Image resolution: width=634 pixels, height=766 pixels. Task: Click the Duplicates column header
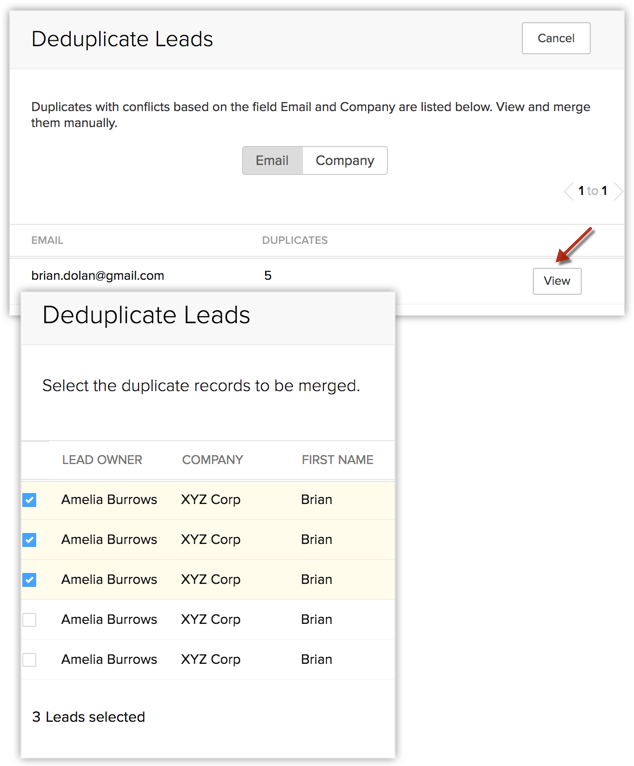pos(294,240)
